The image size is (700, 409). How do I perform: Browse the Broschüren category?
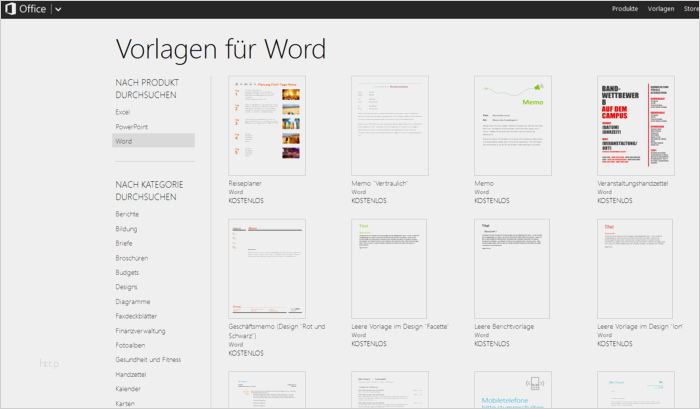tap(132, 258)
